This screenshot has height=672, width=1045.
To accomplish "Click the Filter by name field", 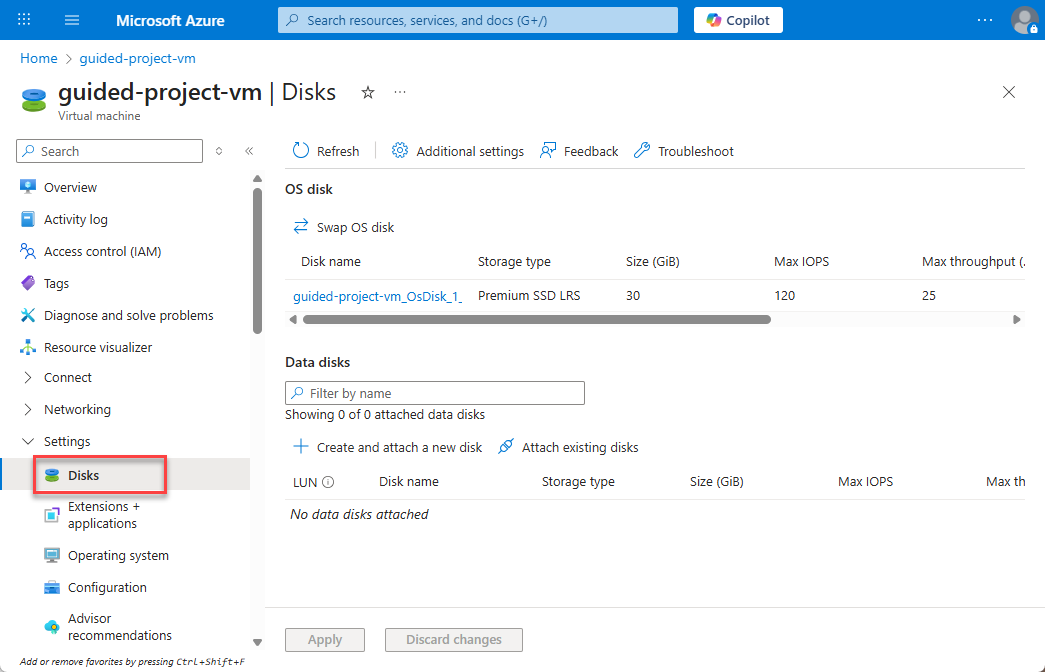I will pos(435,393).
